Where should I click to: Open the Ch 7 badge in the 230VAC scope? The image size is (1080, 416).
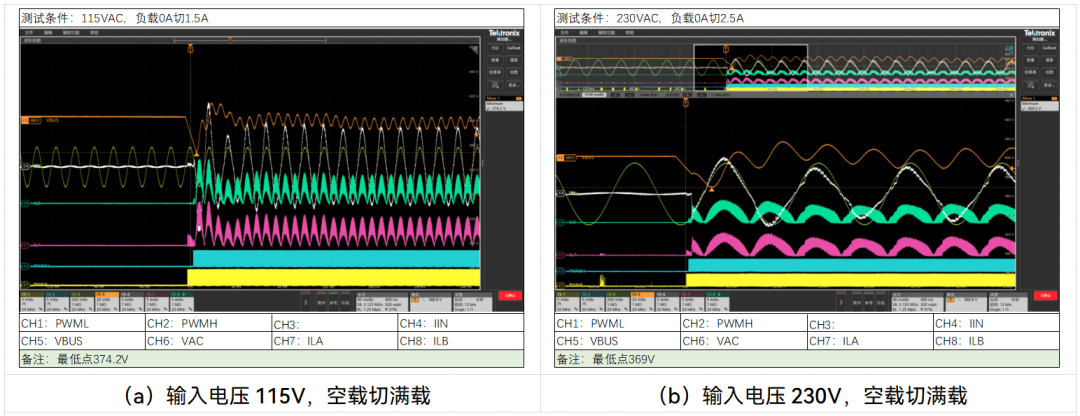click(x=693, y=300)
